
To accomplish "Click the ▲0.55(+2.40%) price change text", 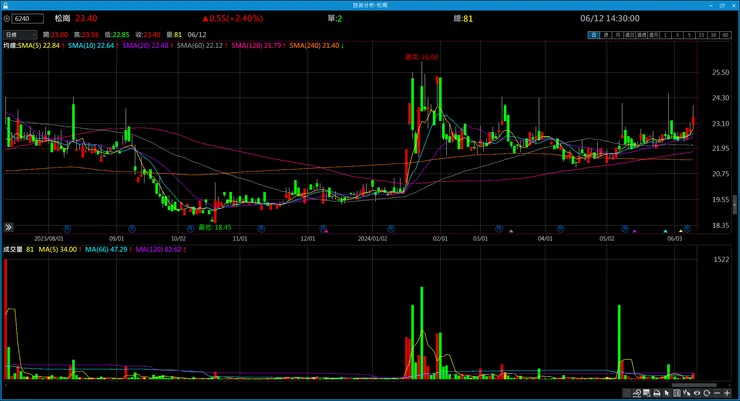I will tap(233, 19).
